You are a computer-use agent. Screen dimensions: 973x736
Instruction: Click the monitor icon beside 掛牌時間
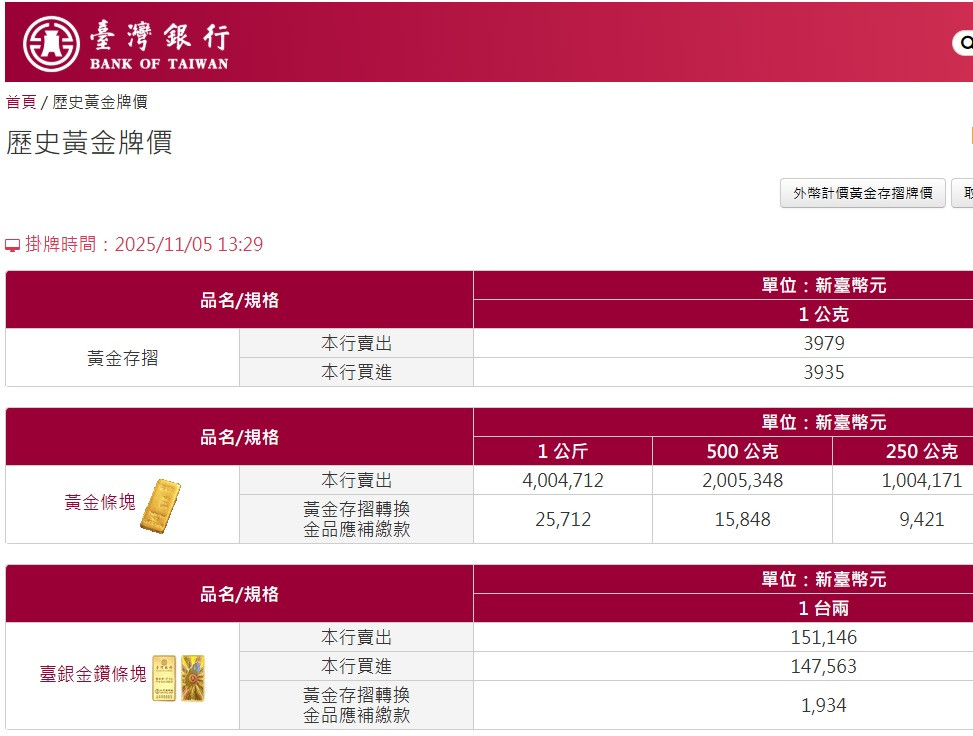point(12,245)
